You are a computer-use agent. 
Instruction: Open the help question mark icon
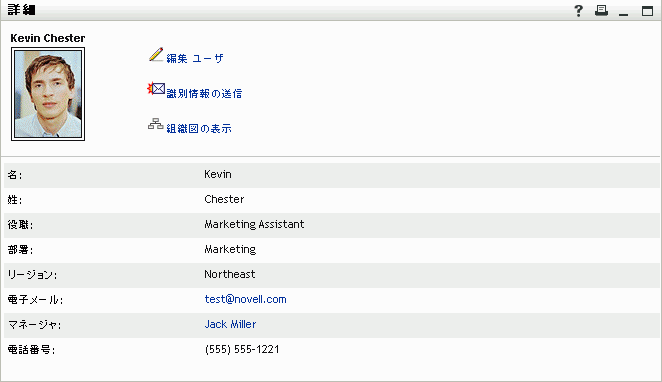tap(578, 11)
